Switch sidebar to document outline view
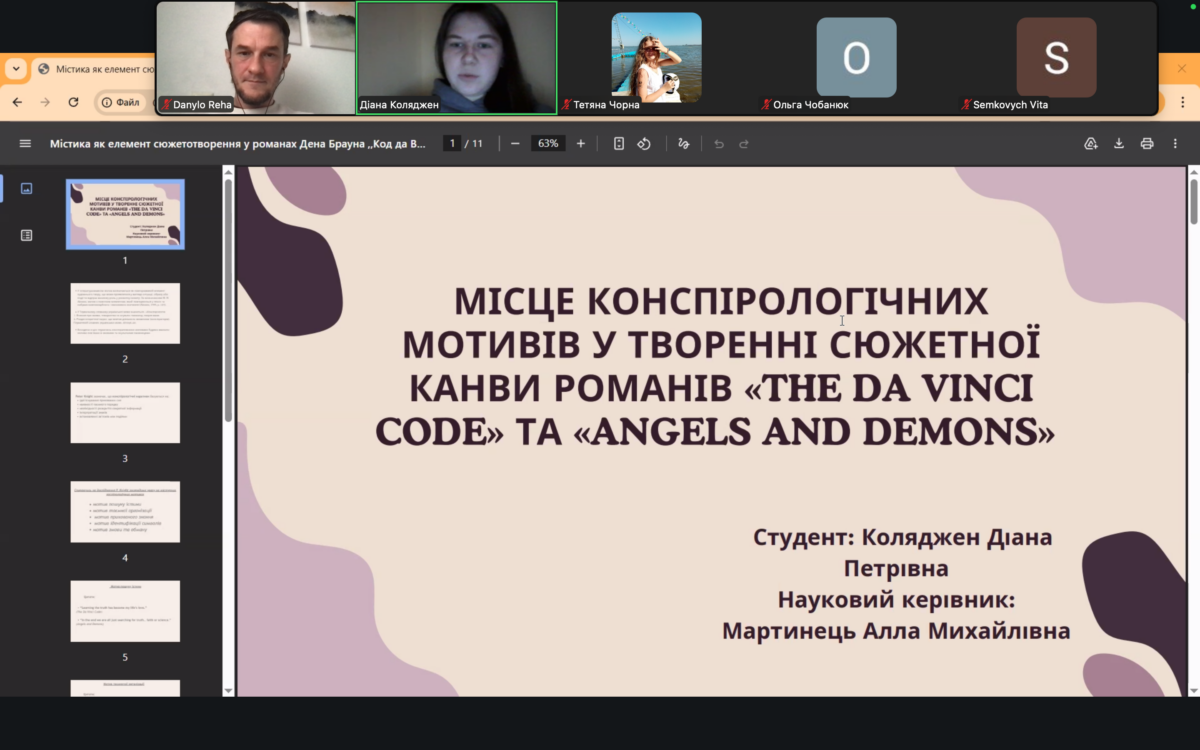Screen dimensions: 1200x750 tap(26, 235)
